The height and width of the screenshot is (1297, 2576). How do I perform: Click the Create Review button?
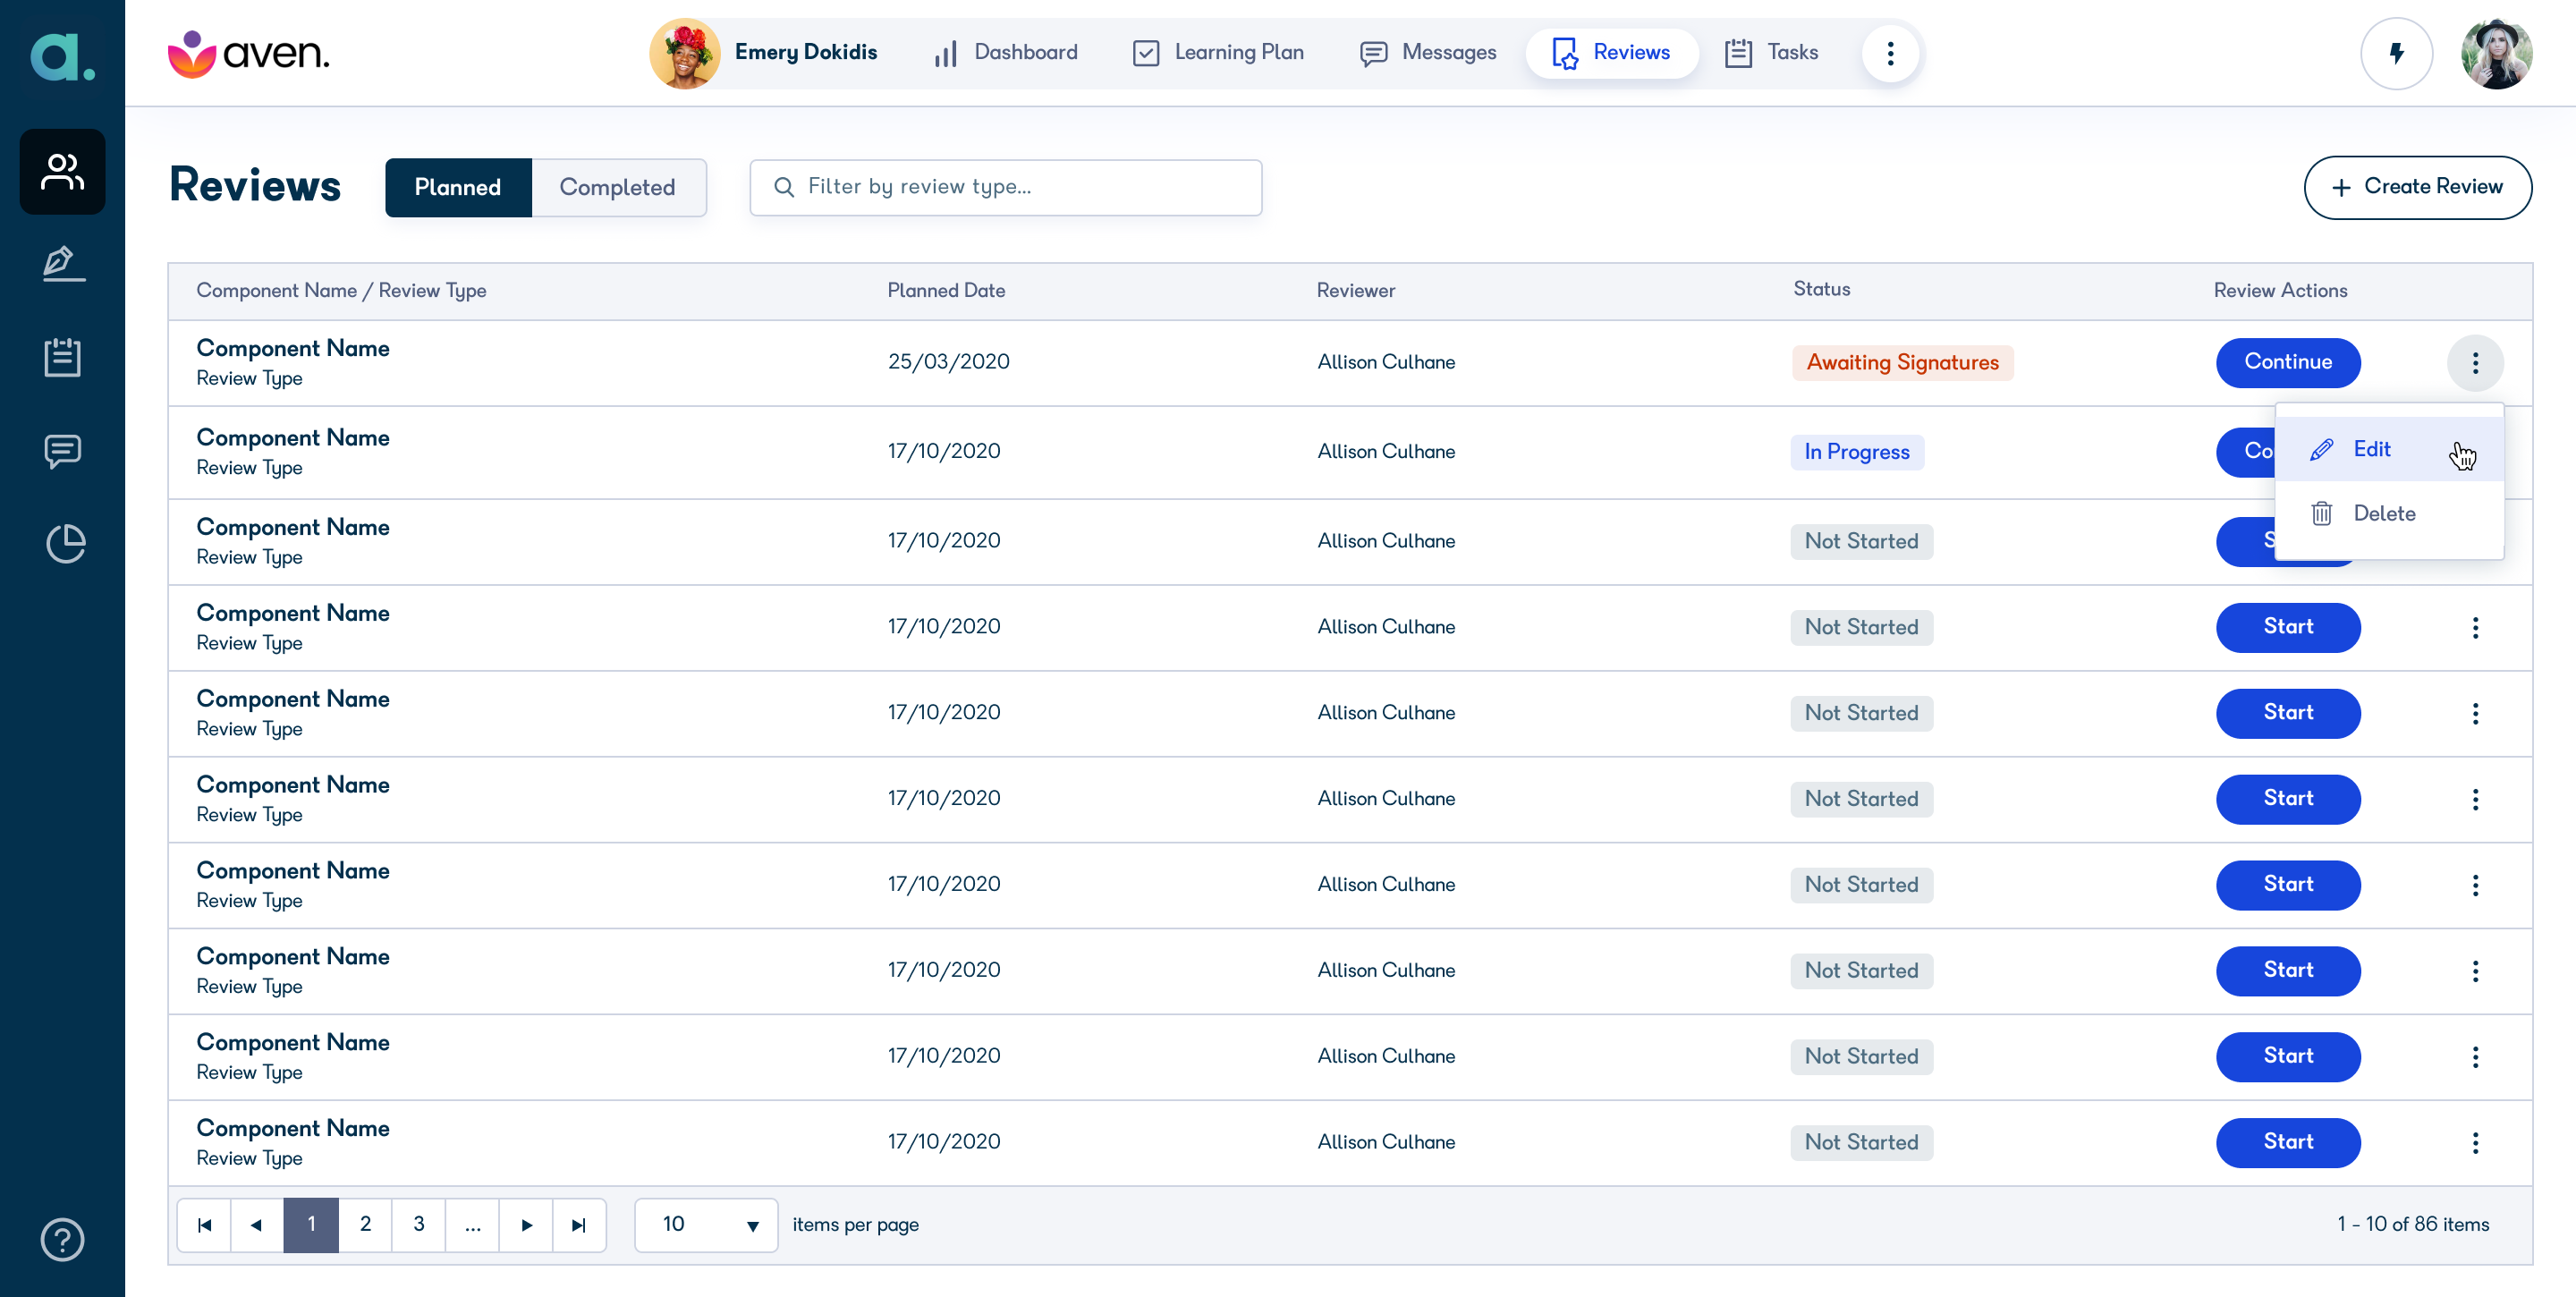tap(2417, 187)
